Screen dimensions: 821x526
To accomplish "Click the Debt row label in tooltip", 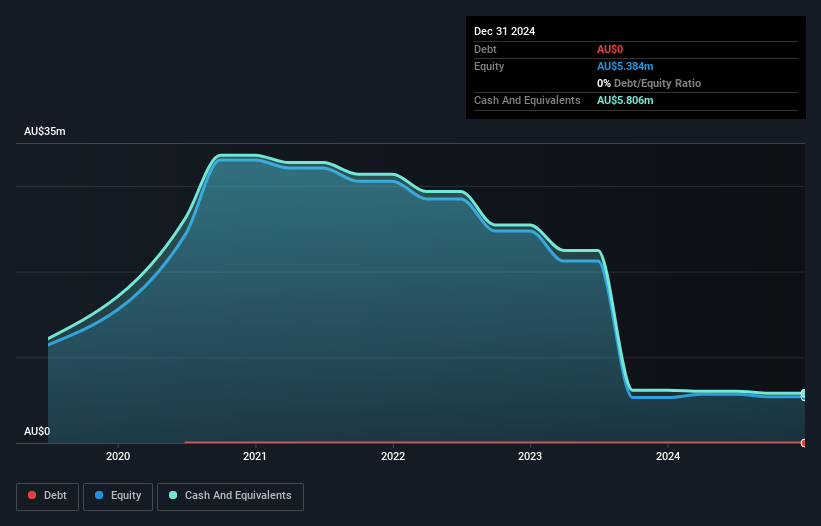I will 485,49.
